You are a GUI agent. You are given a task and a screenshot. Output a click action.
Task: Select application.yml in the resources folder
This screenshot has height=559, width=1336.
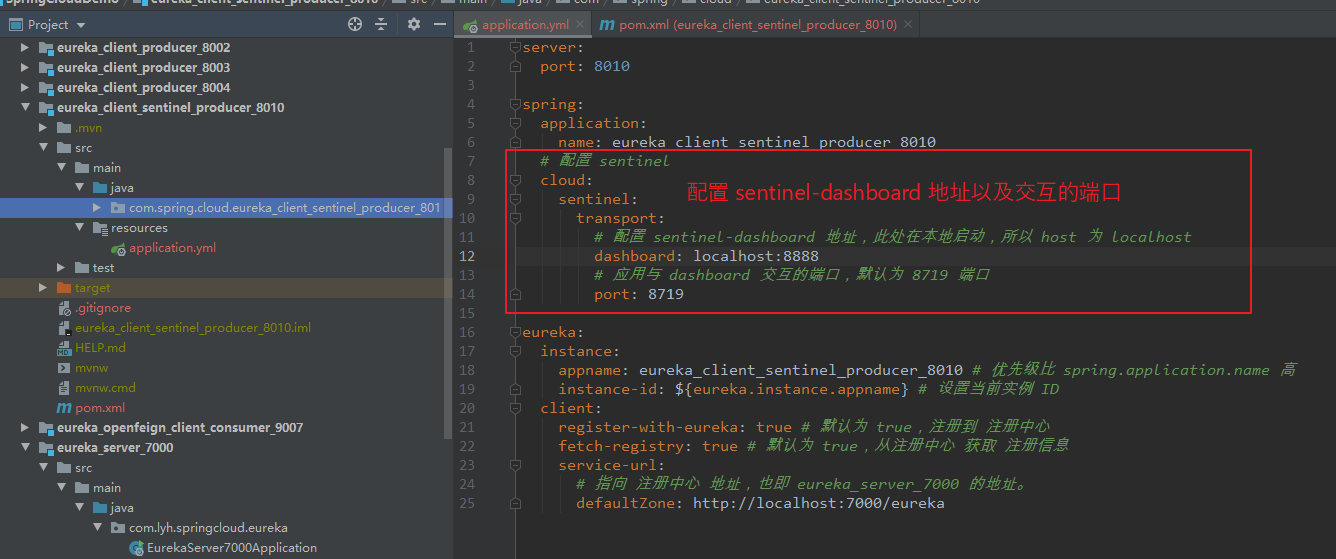pyautogui.click(x=172, y=248)
